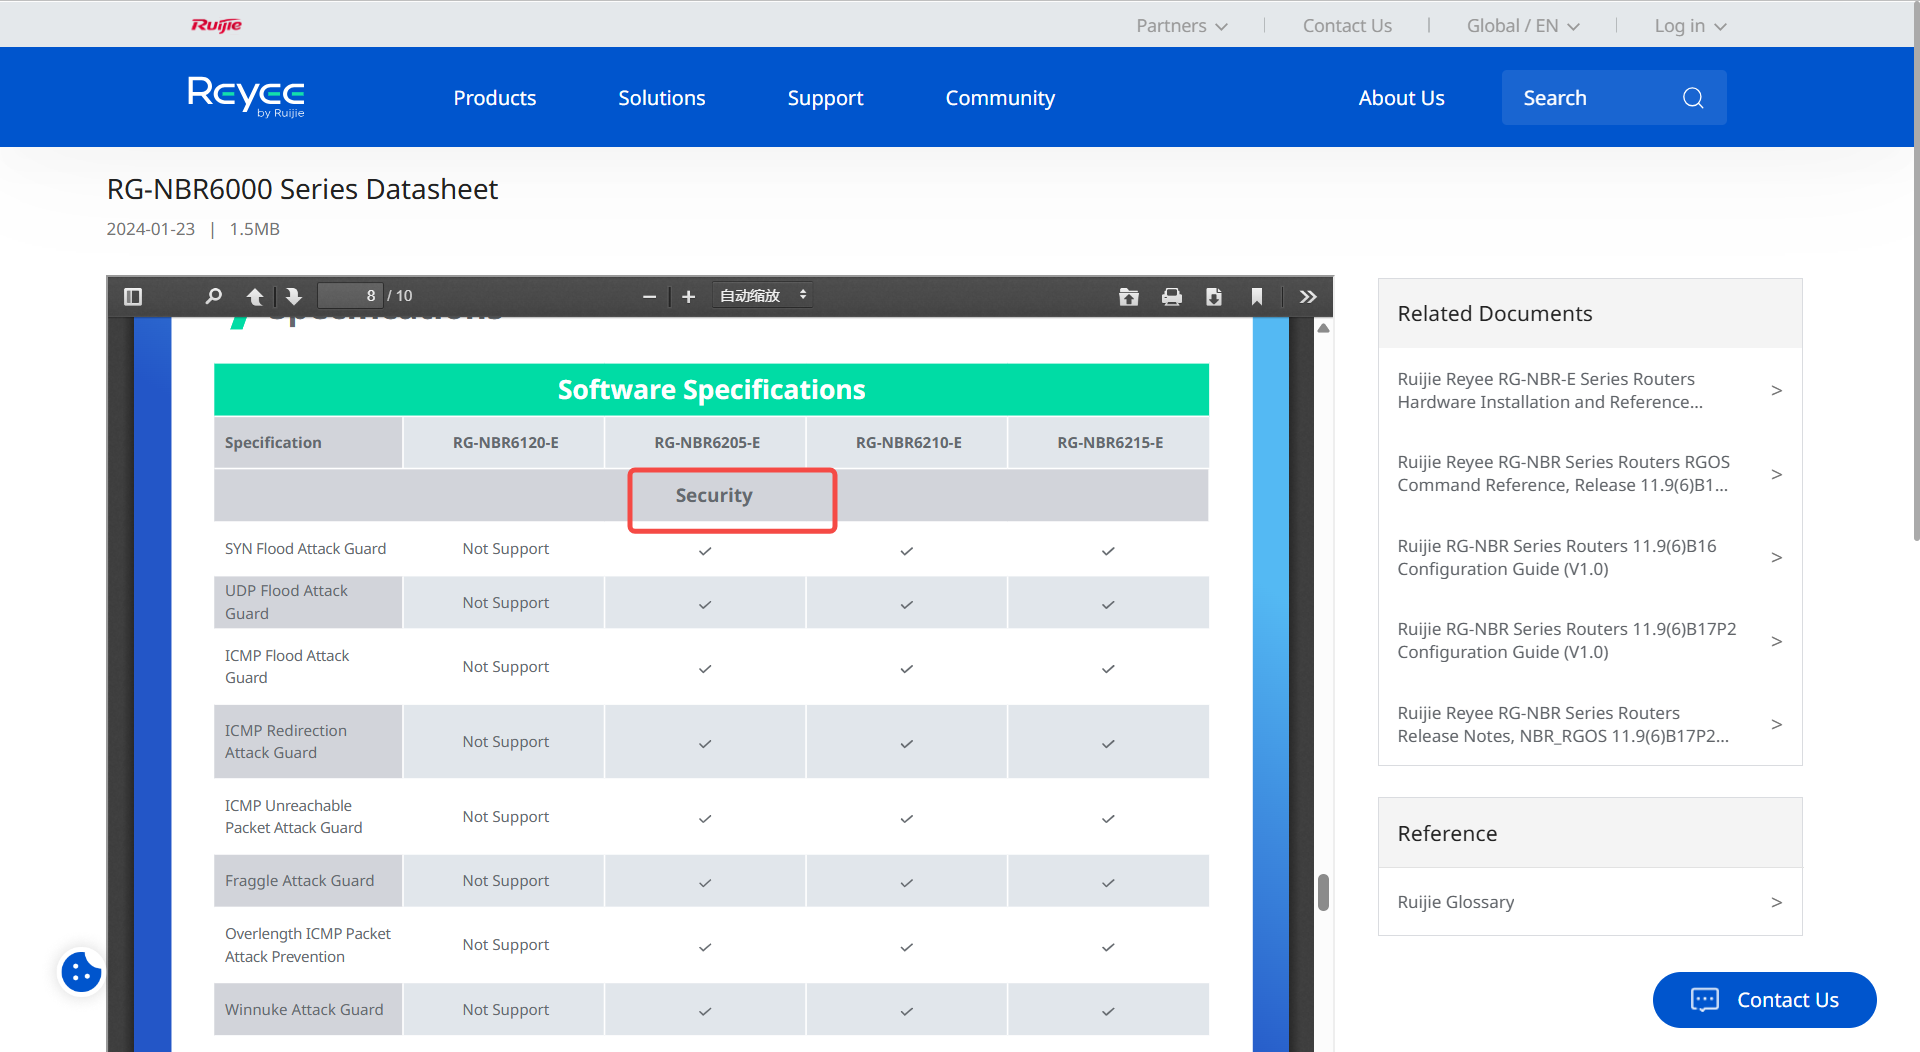The image size is (1920, 1052).
Task: Go to previous PDF page arrow
Action: click(255, 296)
